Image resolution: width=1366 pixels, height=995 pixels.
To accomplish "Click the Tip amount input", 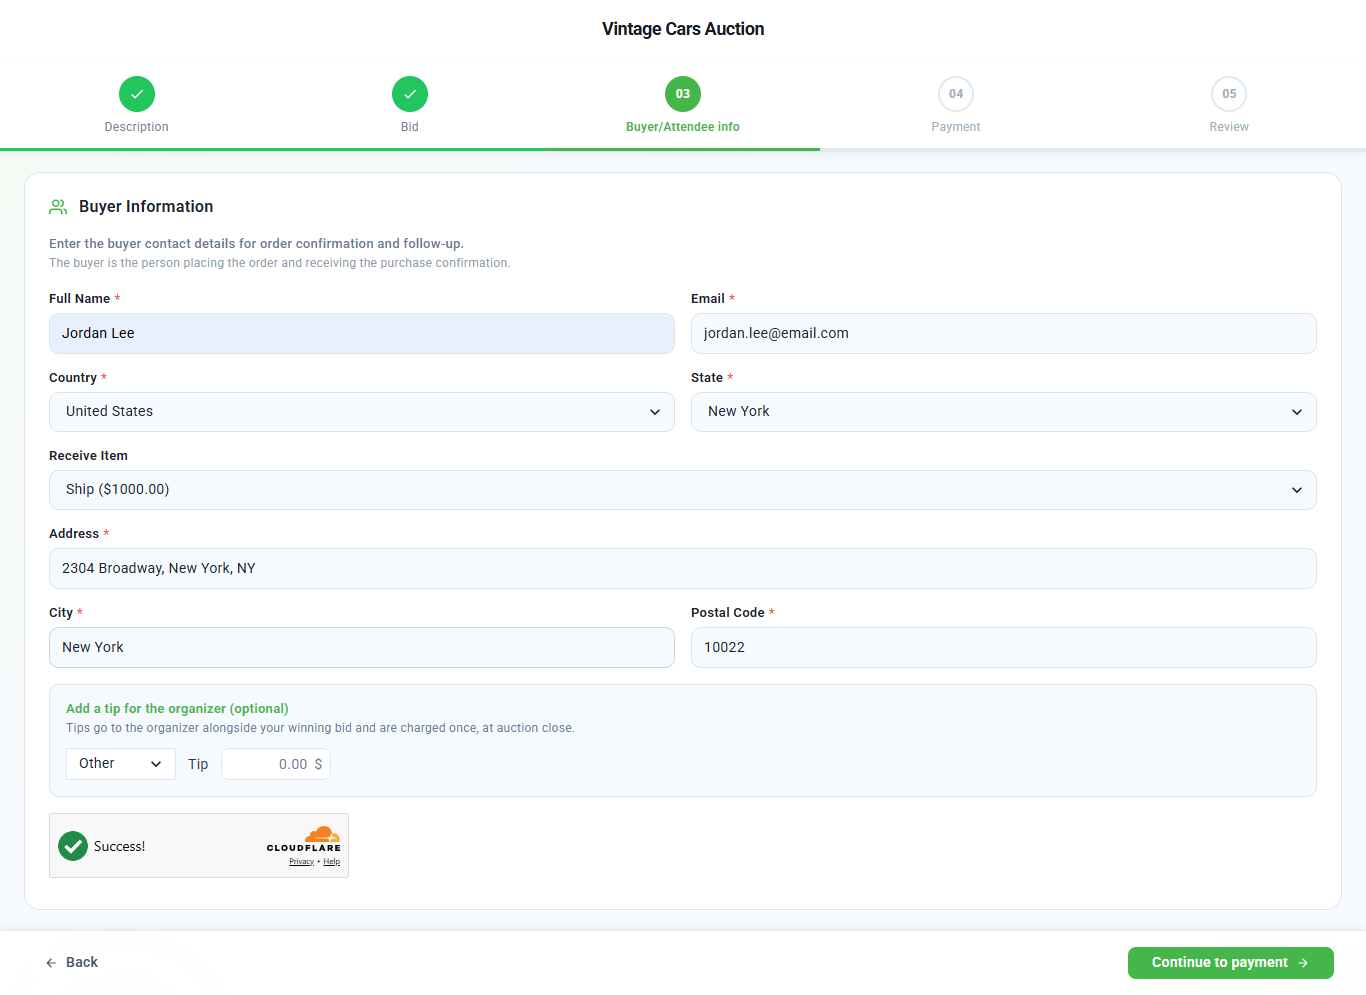I will tap(276, 764).
